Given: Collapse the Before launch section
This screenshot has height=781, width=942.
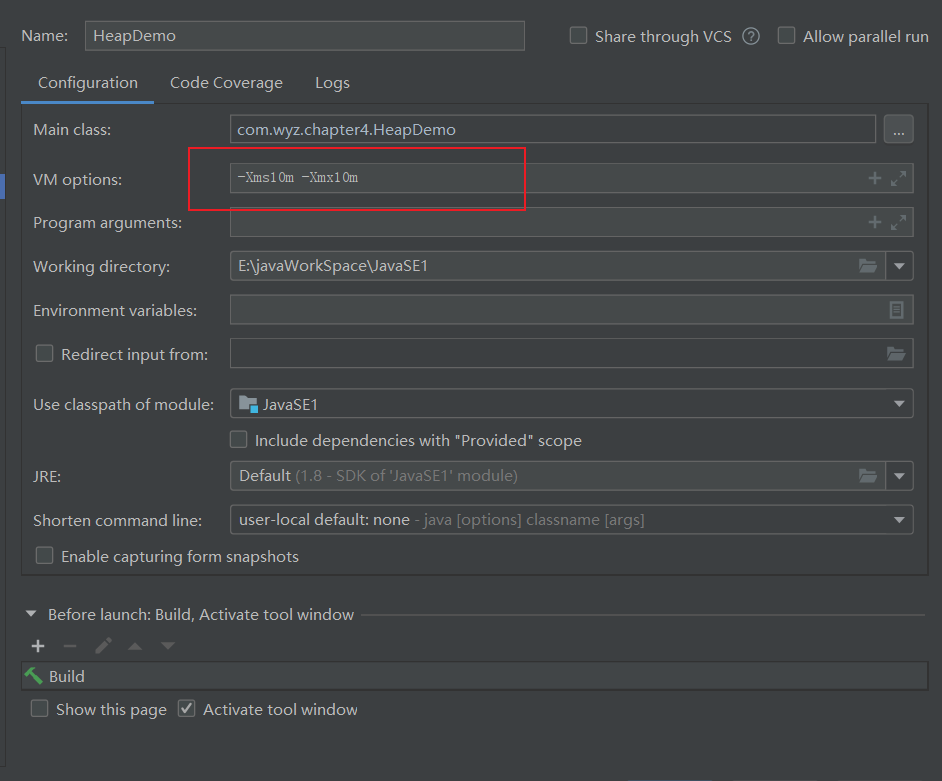Looking at the screenshot, I should pyautogui.click(x=31, y=614).
